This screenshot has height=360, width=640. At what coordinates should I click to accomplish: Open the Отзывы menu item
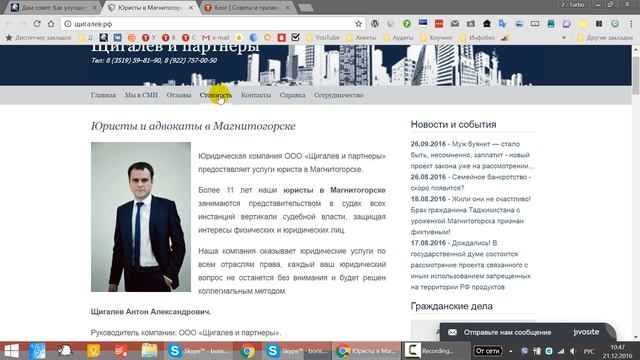(179, 95)
